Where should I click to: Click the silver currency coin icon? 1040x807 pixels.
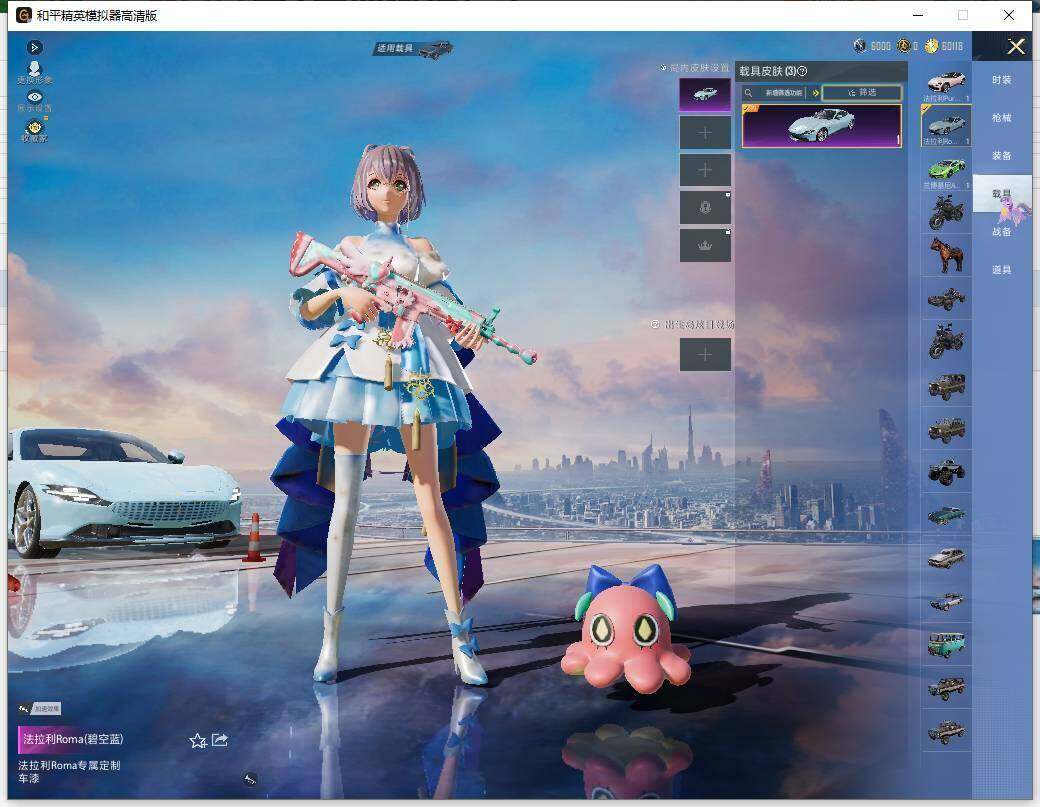click(x=860, y=46)
